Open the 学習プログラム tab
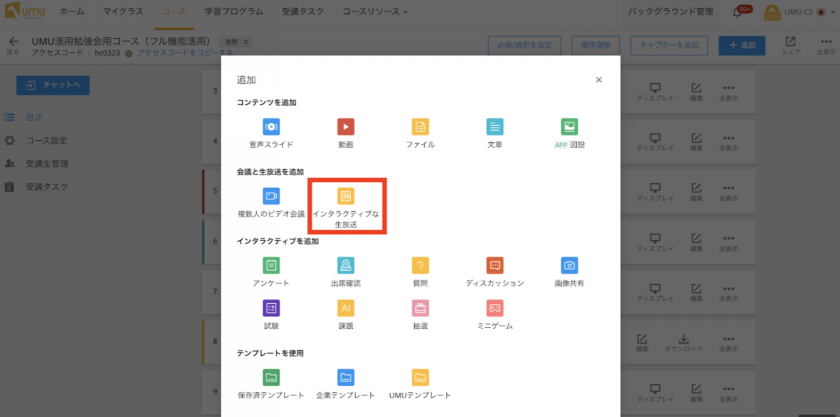 [234, 11]
